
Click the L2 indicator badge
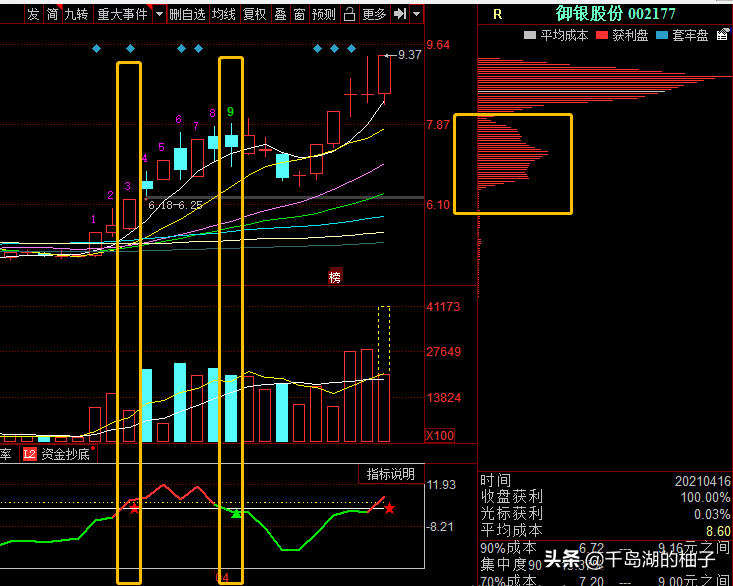pyautogui.click(x=29, y=454)
